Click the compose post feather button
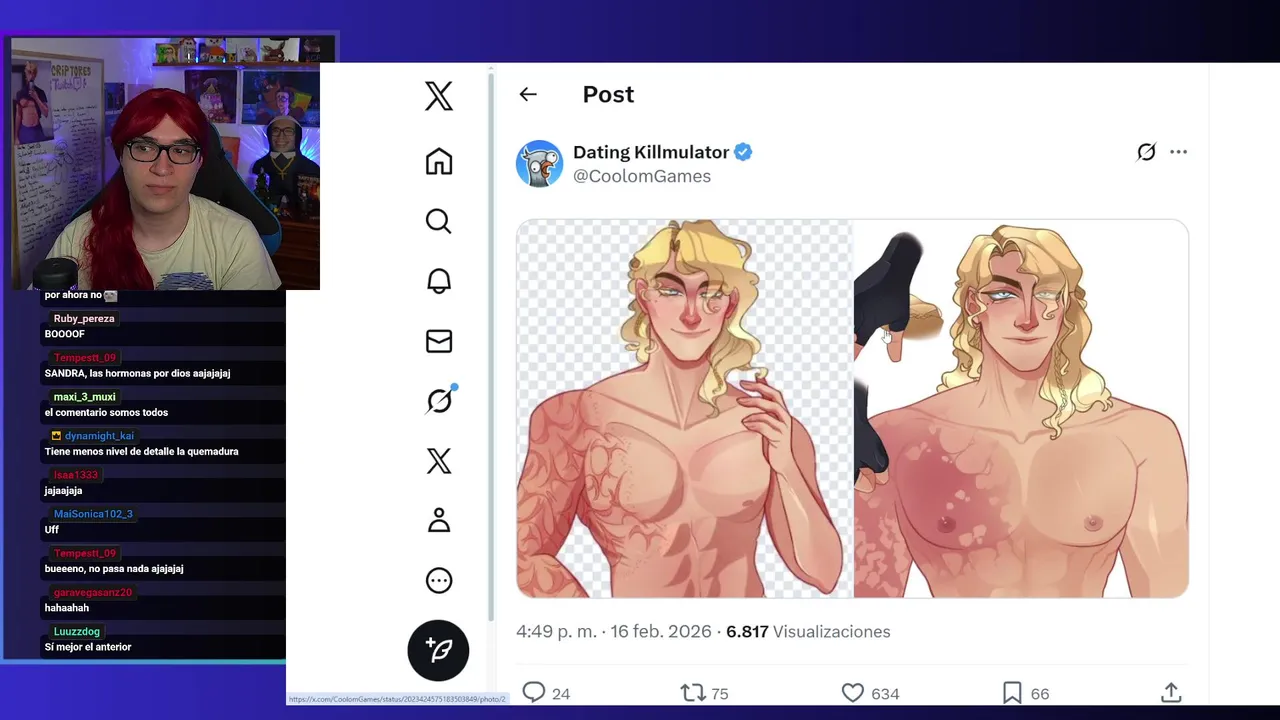Viewport: 1280px width, 720px height. (438, 650)
